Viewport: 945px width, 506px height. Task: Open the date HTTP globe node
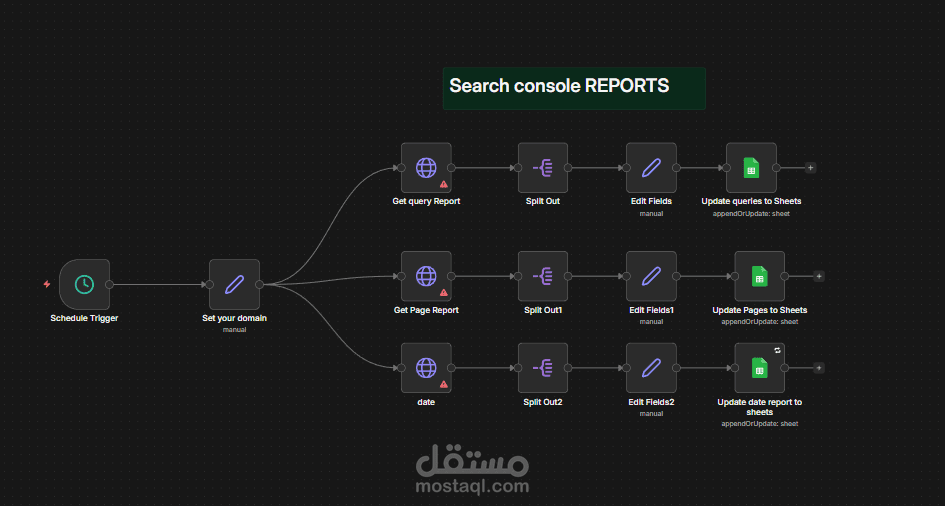(x=426, y=368)
